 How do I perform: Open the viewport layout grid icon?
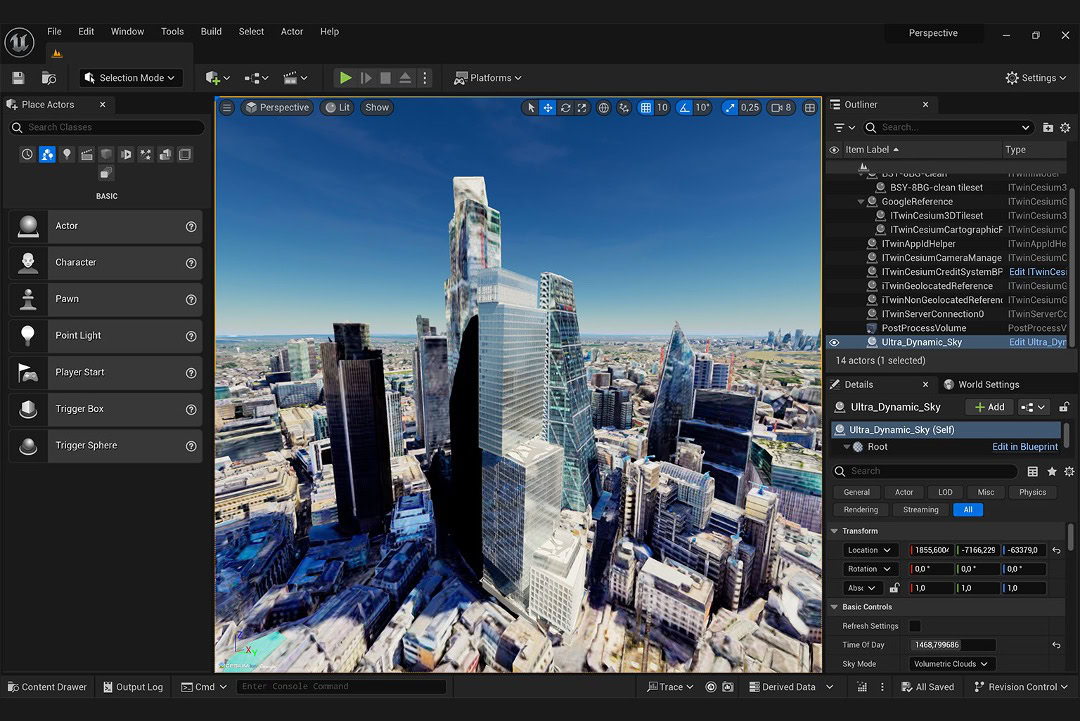click(x=809, y=108)
